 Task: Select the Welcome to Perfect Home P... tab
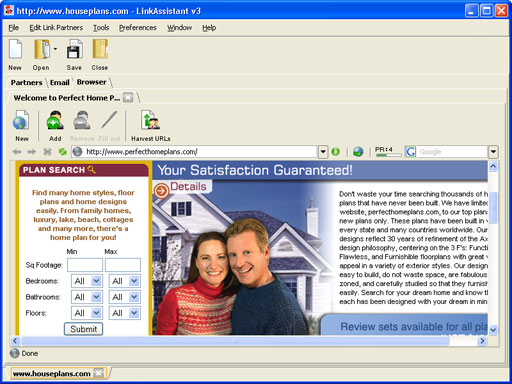pos(67,98)
